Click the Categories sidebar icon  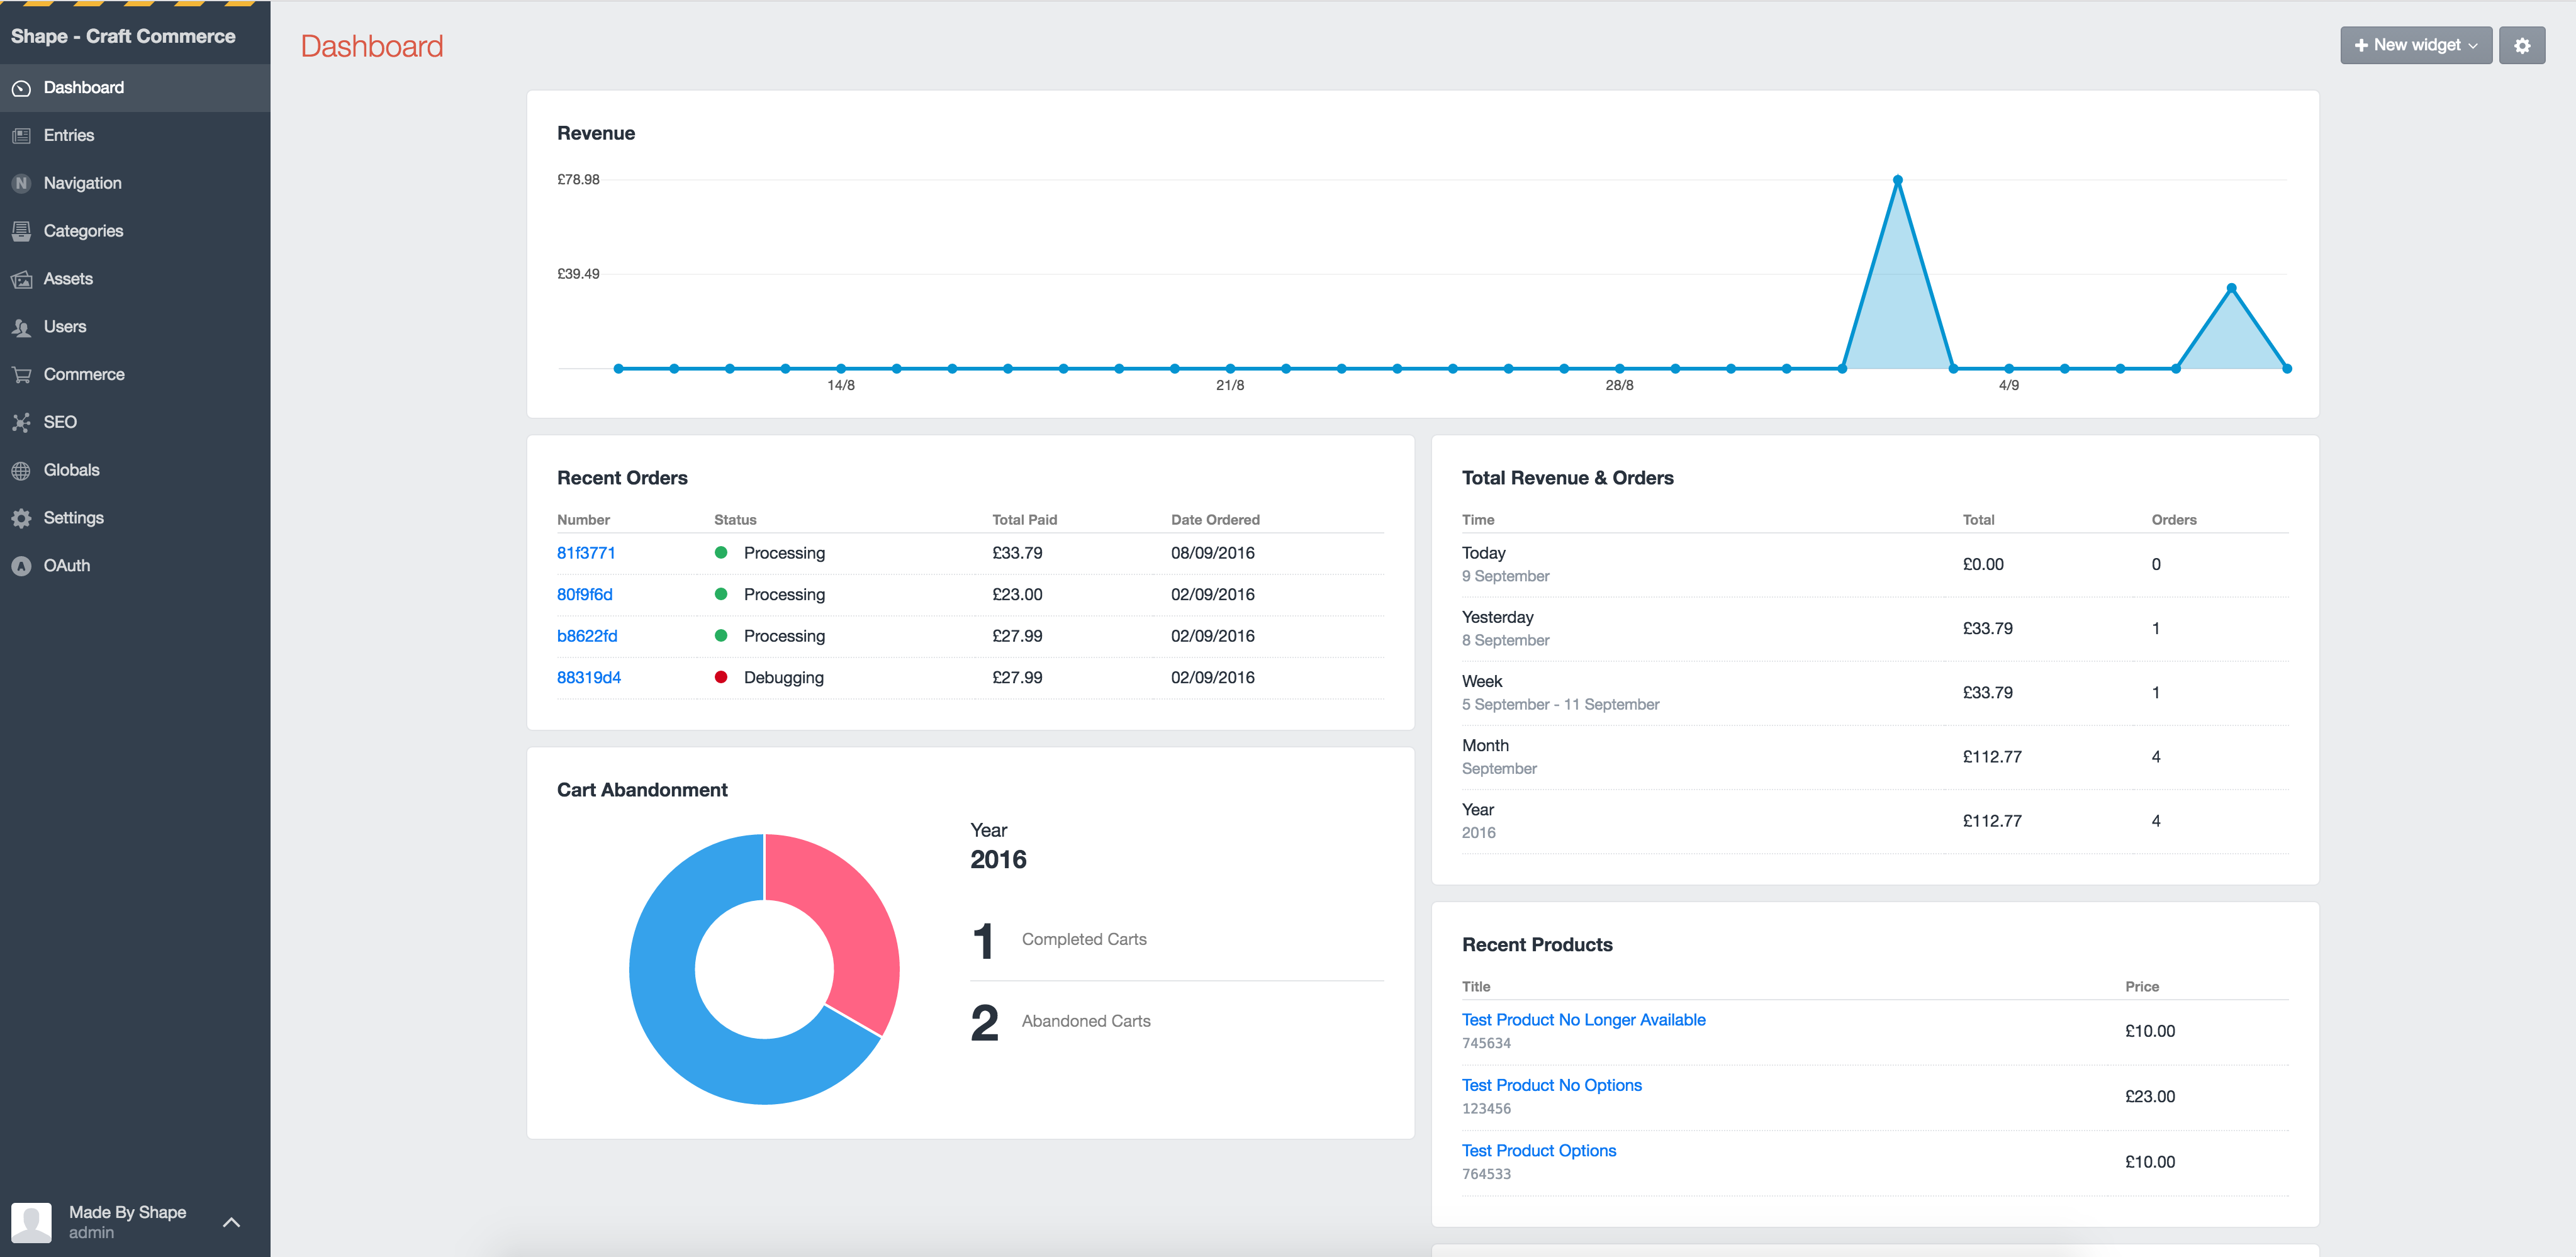tap(21, 231)
